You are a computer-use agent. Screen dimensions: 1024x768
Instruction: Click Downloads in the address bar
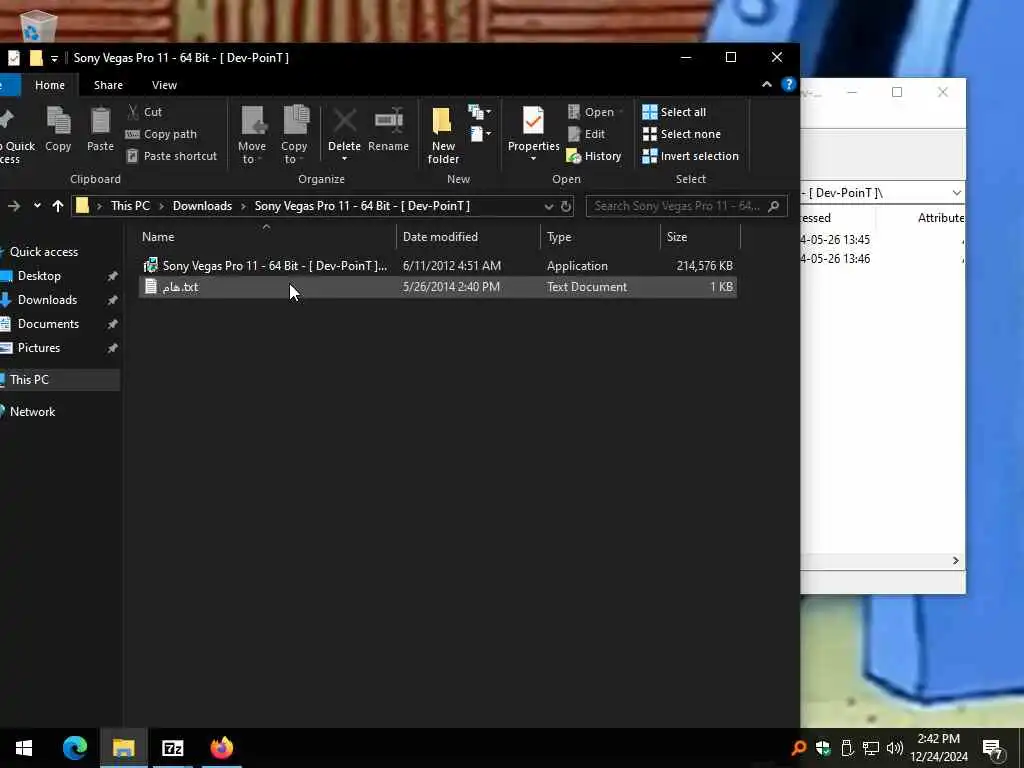click(x=202, y=206)
